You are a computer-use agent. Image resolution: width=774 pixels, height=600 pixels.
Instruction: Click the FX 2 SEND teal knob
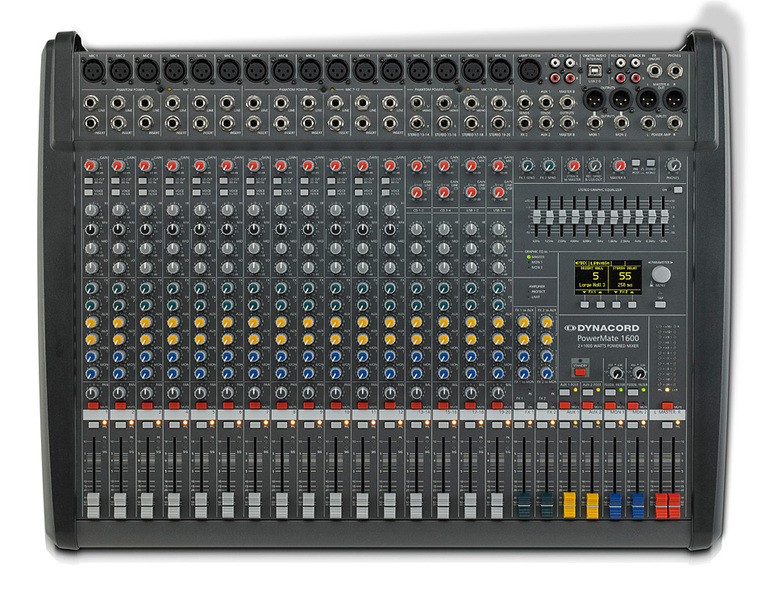(x=548, y=166)
